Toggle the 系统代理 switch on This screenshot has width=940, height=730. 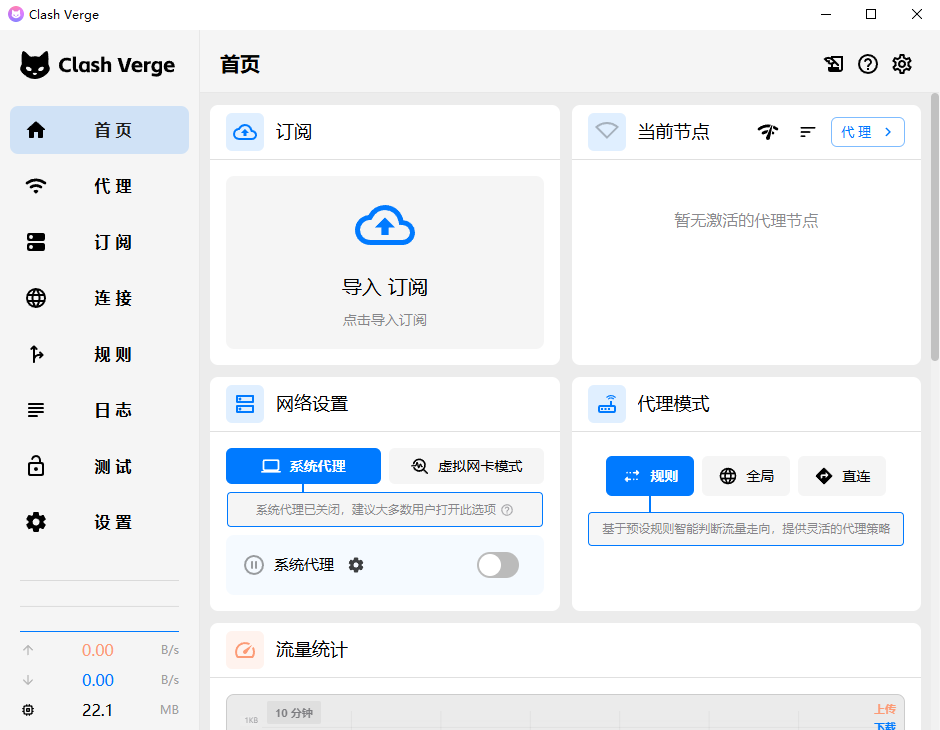click(498, 565)
